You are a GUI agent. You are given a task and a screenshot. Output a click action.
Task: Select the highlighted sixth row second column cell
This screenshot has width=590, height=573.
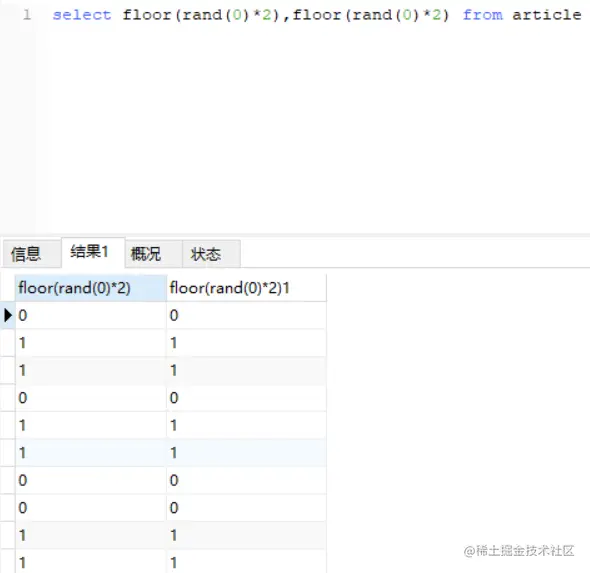pos(246,453)
